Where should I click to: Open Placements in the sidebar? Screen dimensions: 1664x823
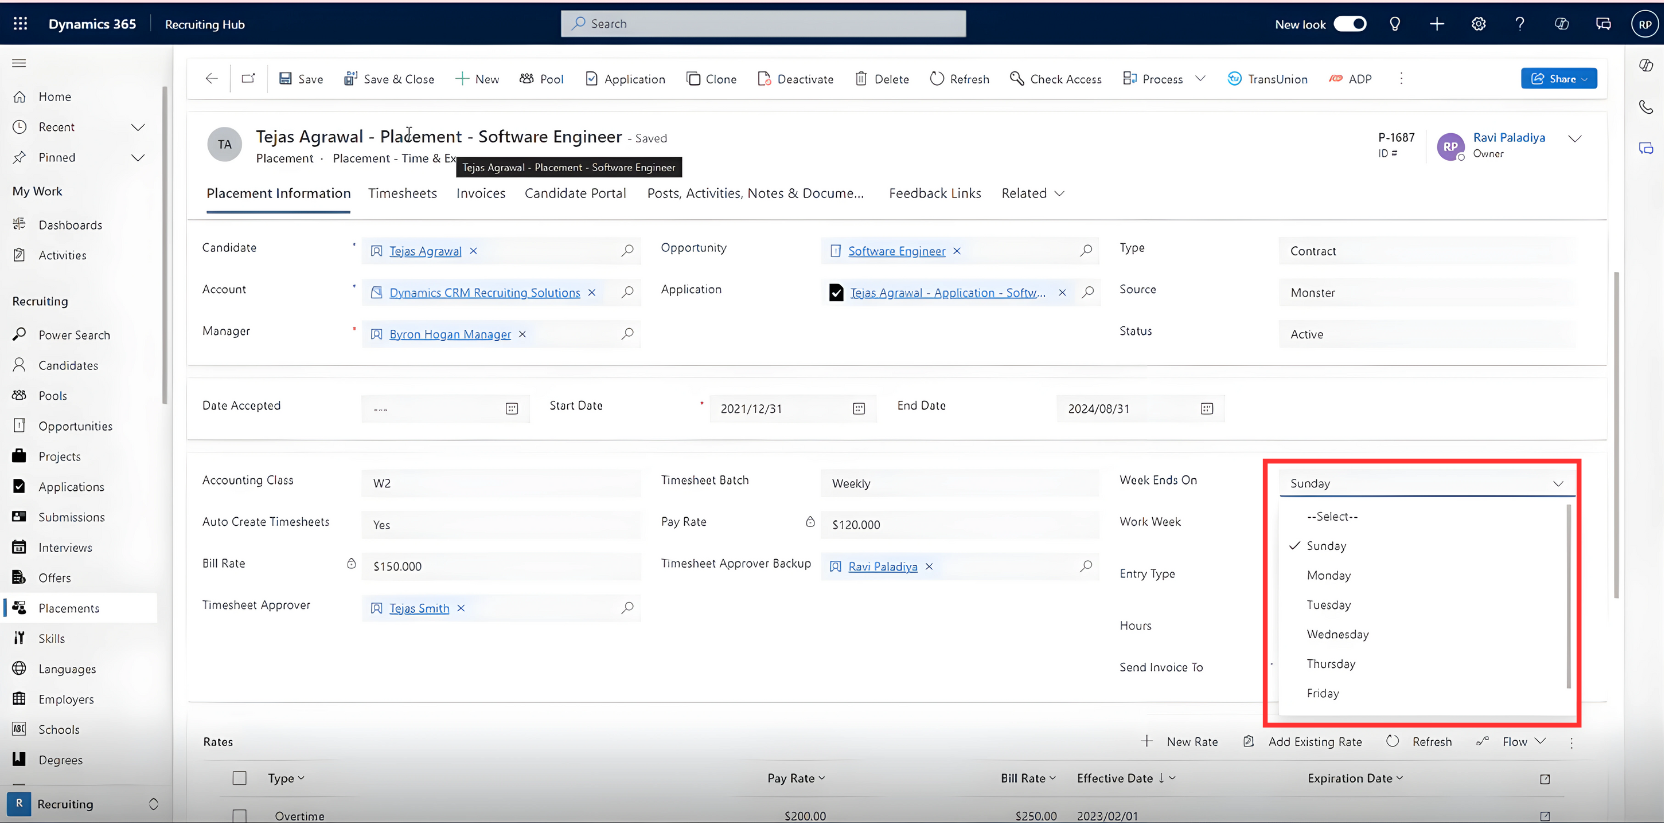[80, 608]
